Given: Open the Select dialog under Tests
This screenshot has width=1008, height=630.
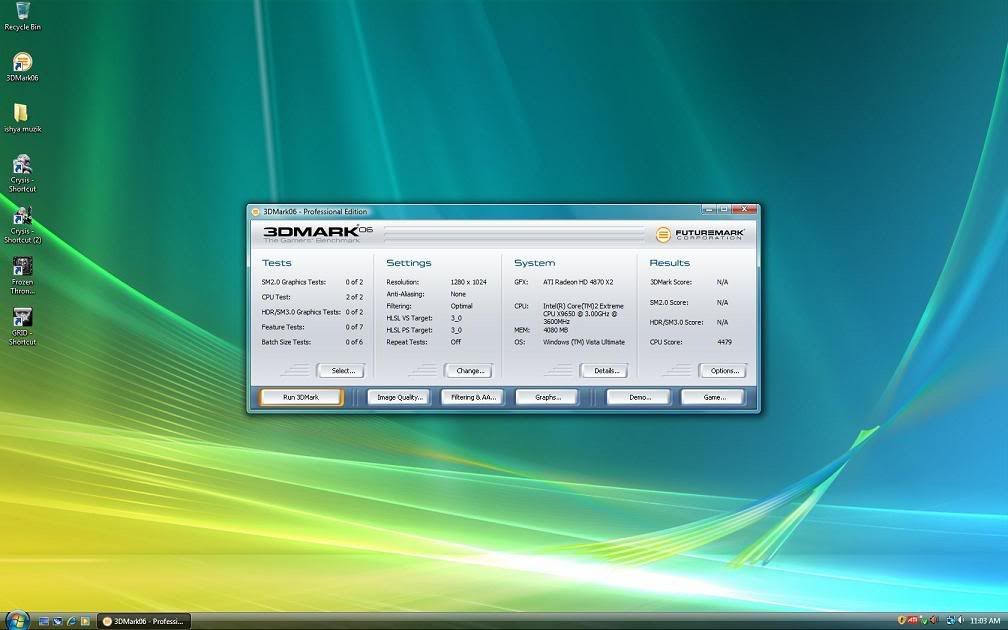Looking at the screenshot, I should (x=341, y=370).
